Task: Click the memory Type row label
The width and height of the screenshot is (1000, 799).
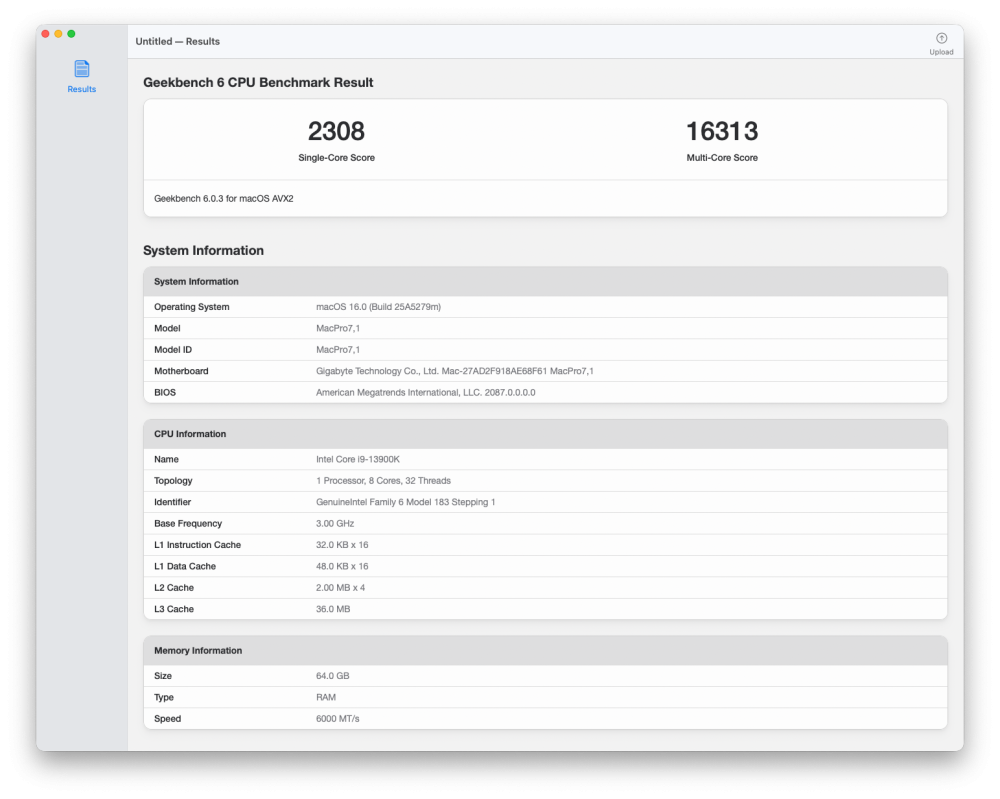Action: coord(164,697)
